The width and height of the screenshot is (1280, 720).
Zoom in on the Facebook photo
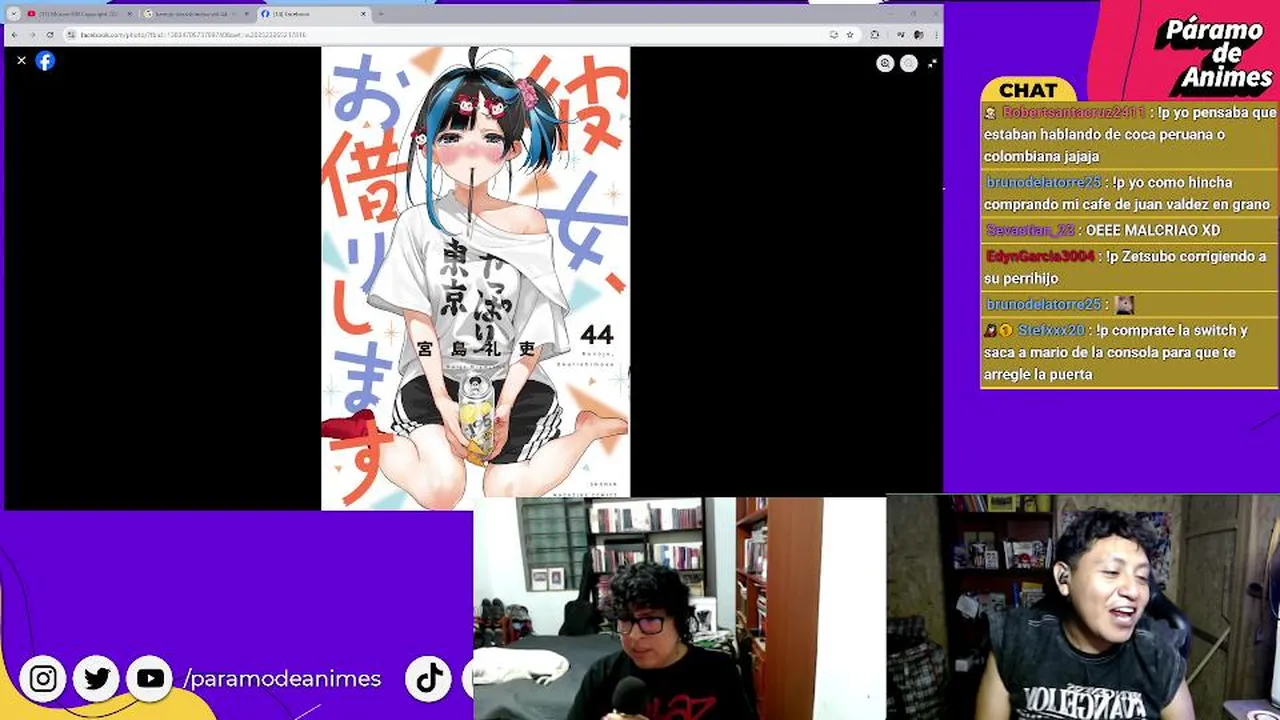pyautogui.click(x=885, y=63)
